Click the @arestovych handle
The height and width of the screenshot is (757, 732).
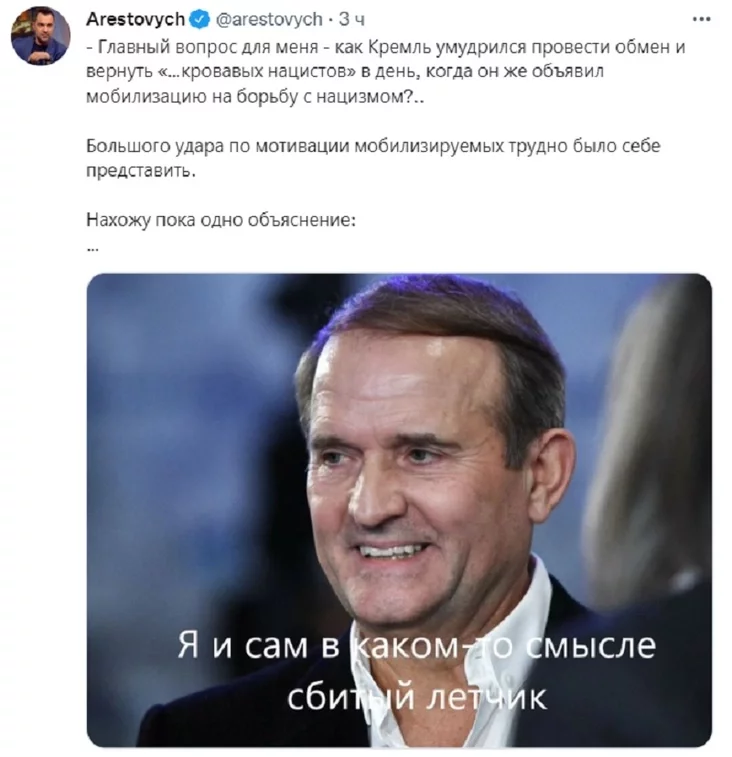[268, 19]
